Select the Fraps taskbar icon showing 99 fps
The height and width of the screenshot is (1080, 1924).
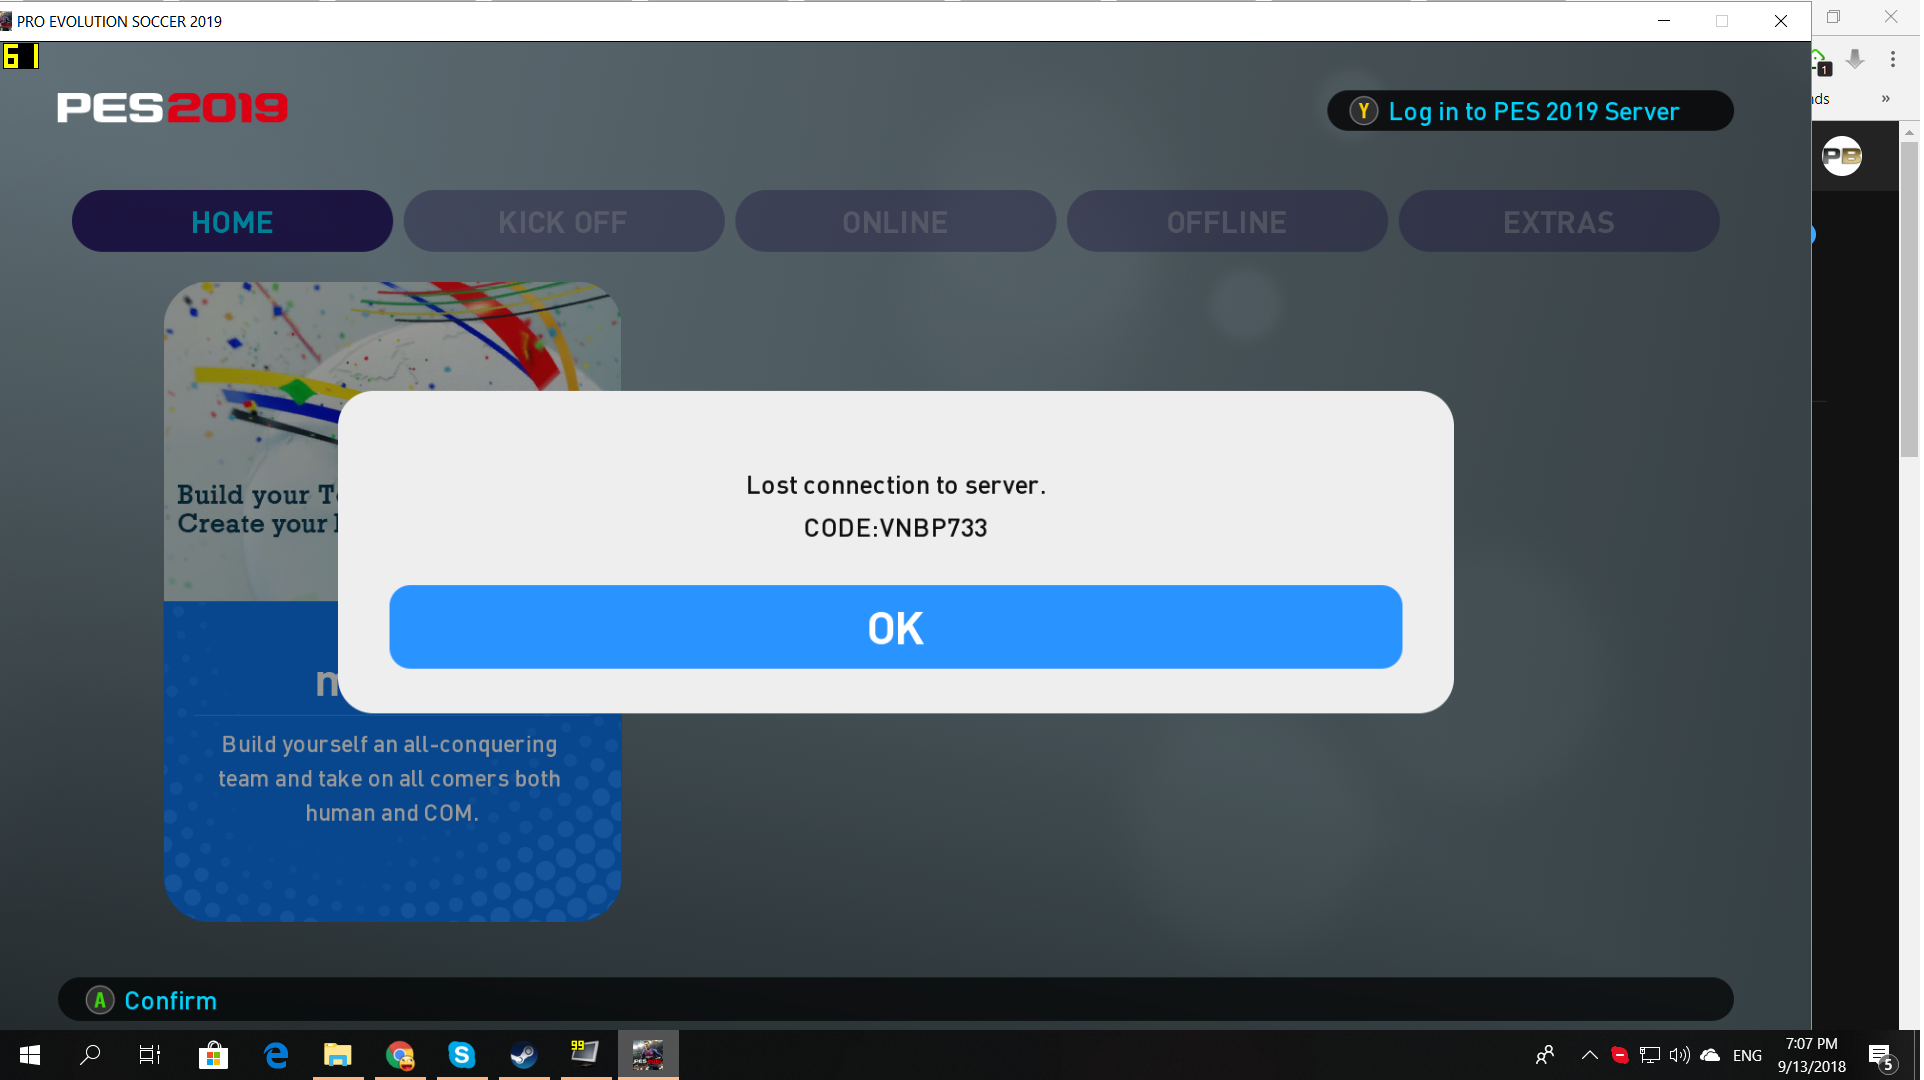coord(585,1055)
